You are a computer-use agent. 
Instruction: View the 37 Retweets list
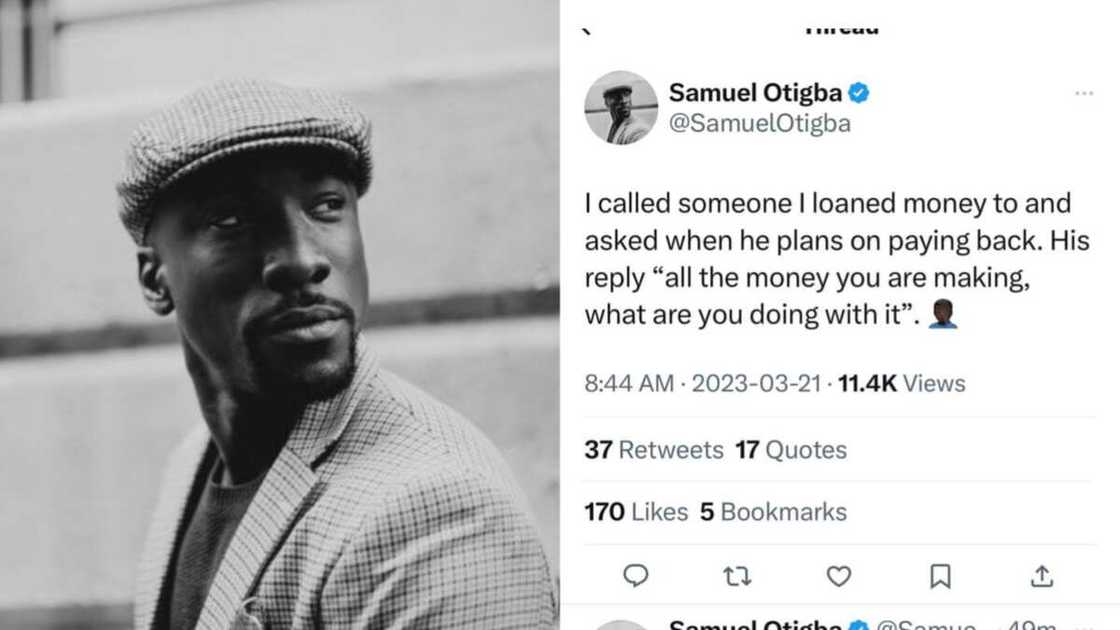pyautogui.click(x=654, y=450)
